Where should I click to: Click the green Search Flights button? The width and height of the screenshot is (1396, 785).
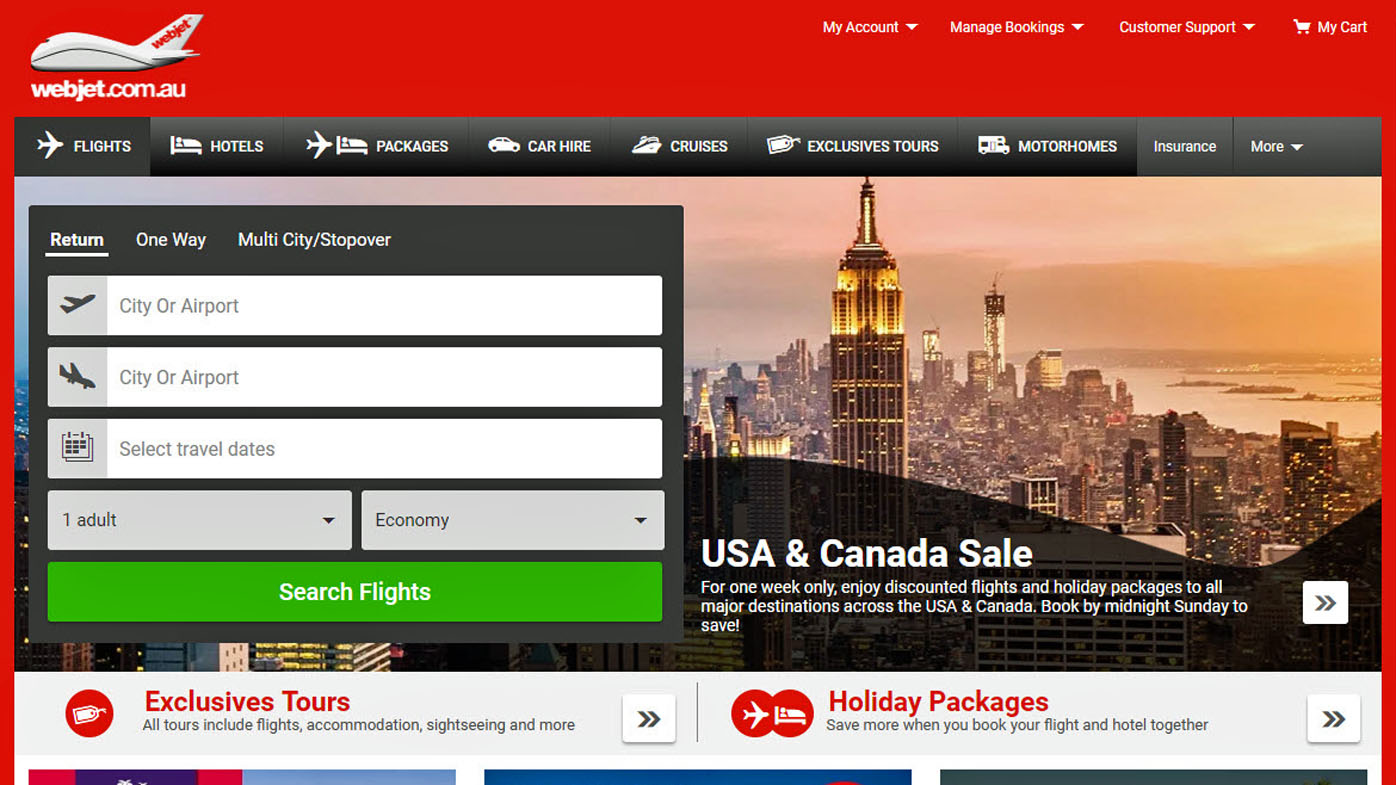[x=355, y=592]
